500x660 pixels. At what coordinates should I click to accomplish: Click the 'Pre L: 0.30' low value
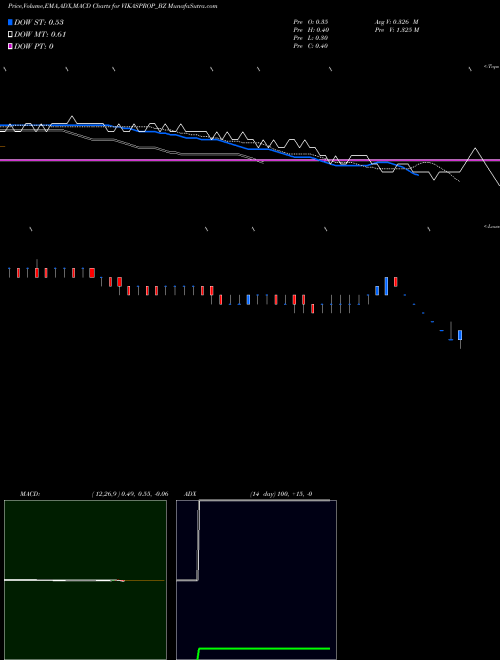click(x=311, y=38)
